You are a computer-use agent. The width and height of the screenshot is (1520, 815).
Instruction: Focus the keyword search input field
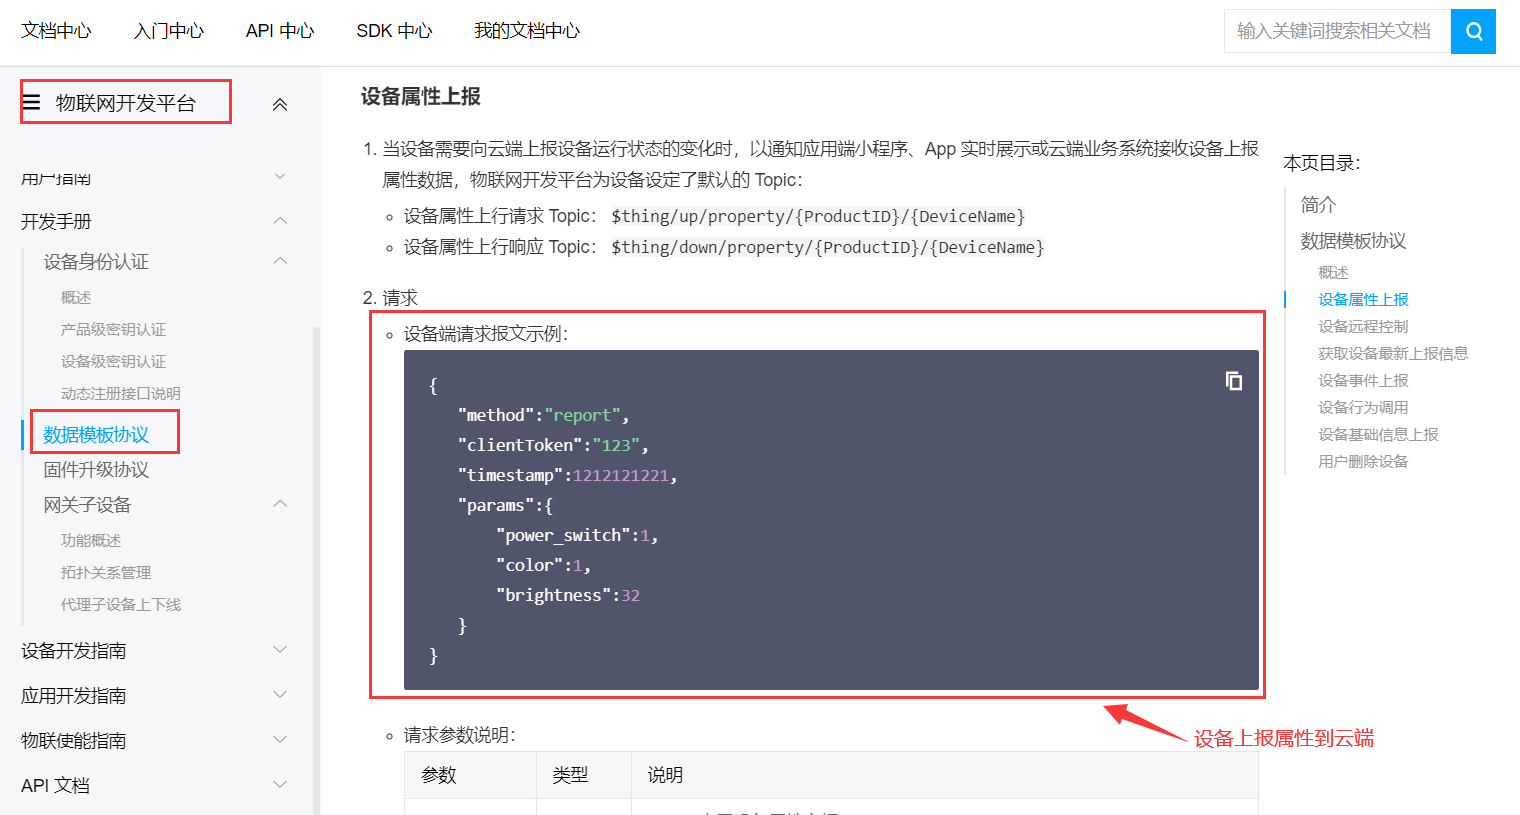coord(1337,31)
